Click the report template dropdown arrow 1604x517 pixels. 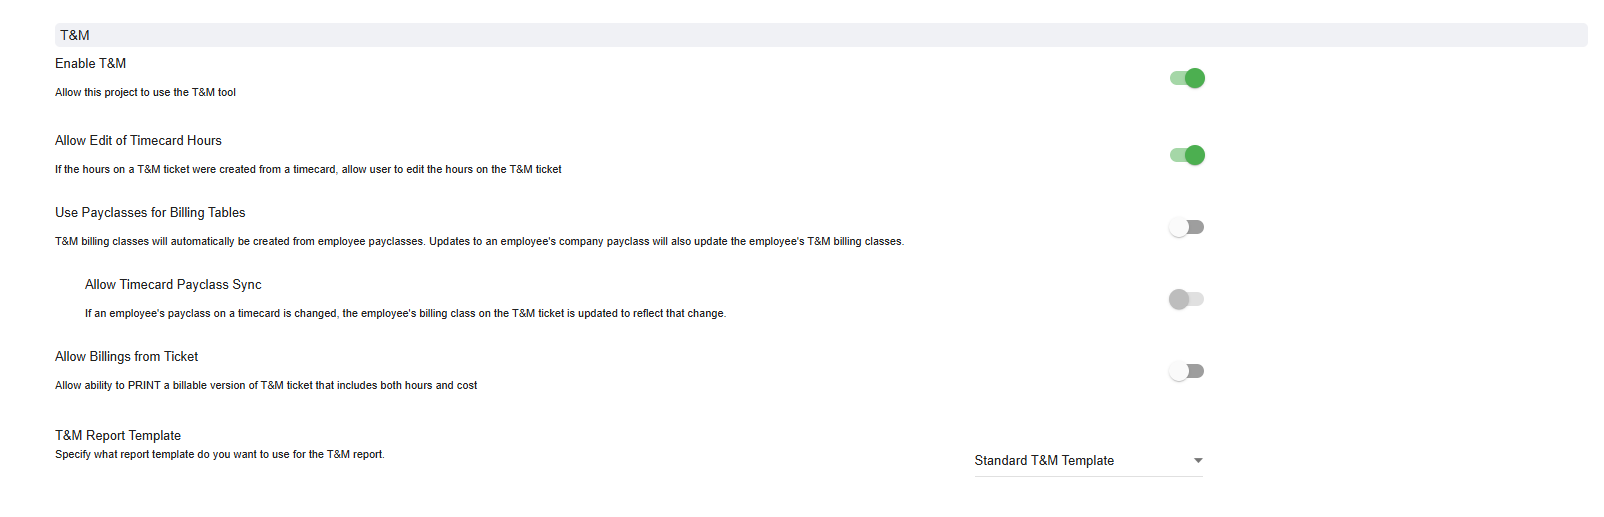coord(1198,461)
